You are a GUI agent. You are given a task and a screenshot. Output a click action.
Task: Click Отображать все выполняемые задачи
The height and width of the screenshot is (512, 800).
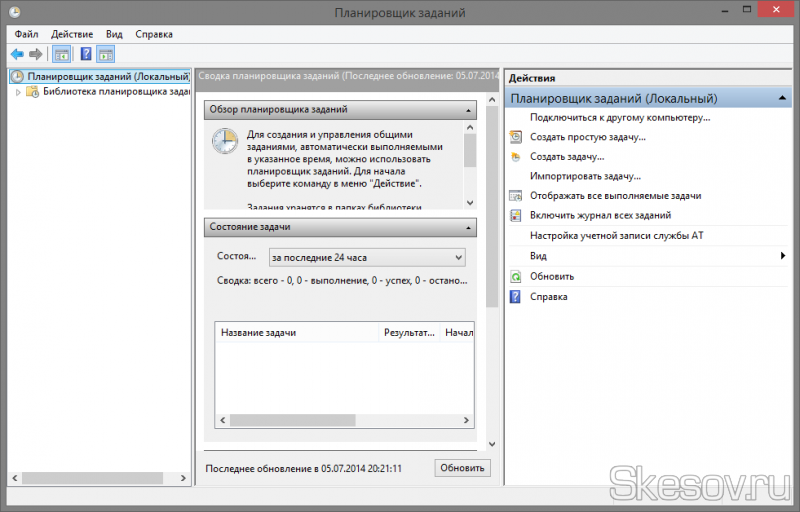click(x=615, y=196)
